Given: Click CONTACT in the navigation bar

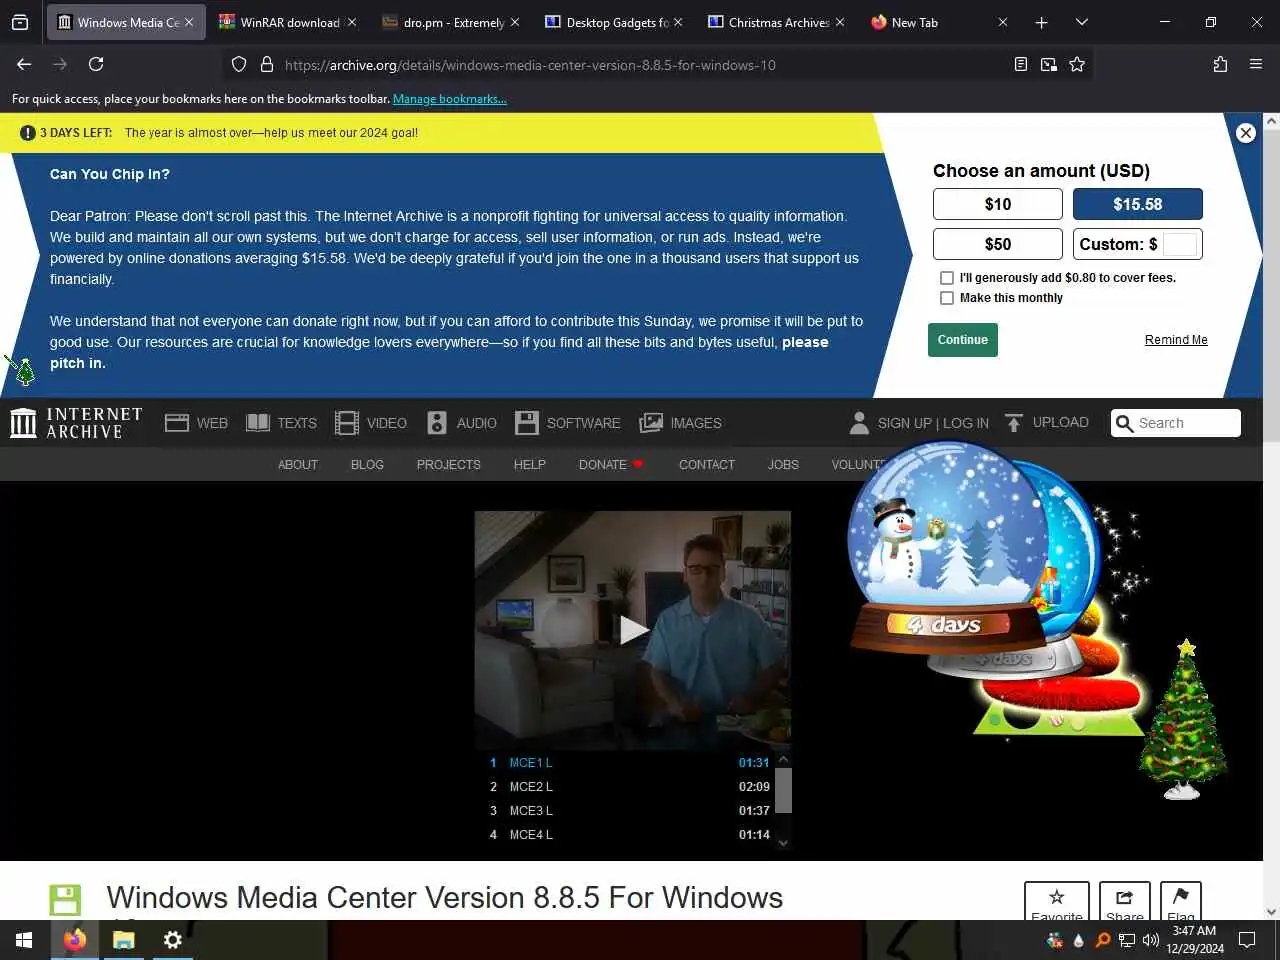Looking at the screenshot, I should click(x=707, y=465).
